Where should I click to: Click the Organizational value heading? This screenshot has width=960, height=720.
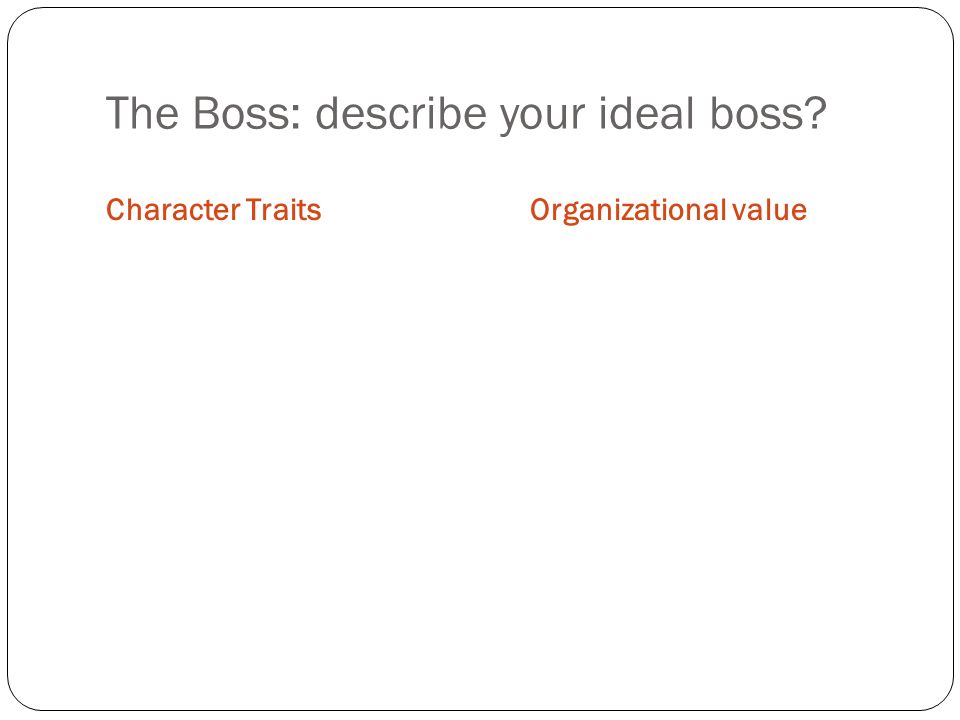pyautogui.click(x=669, y=211)
